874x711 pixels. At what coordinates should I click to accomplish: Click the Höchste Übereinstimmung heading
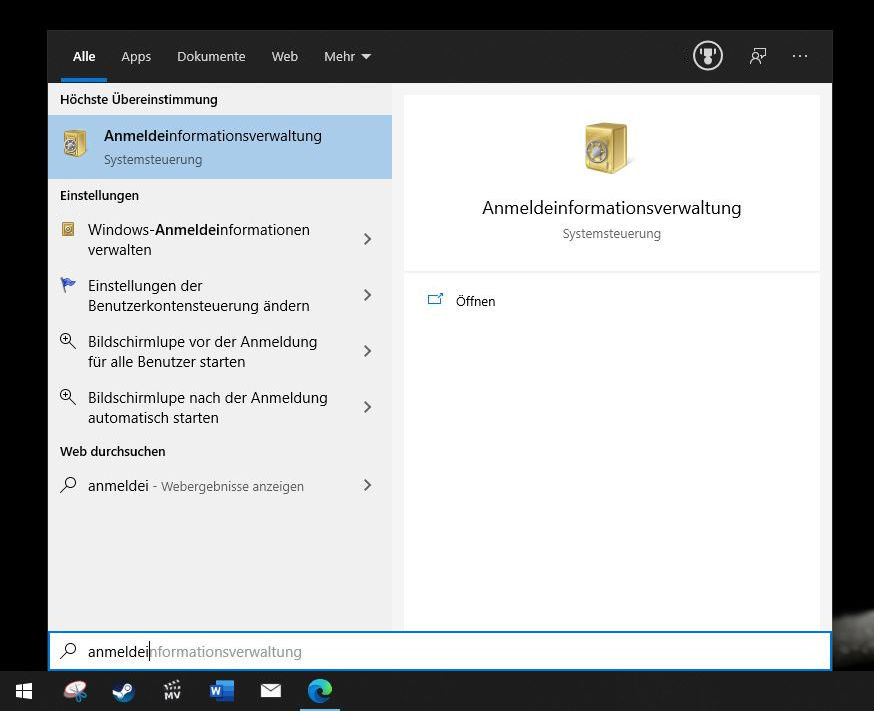tap(139, 99)
